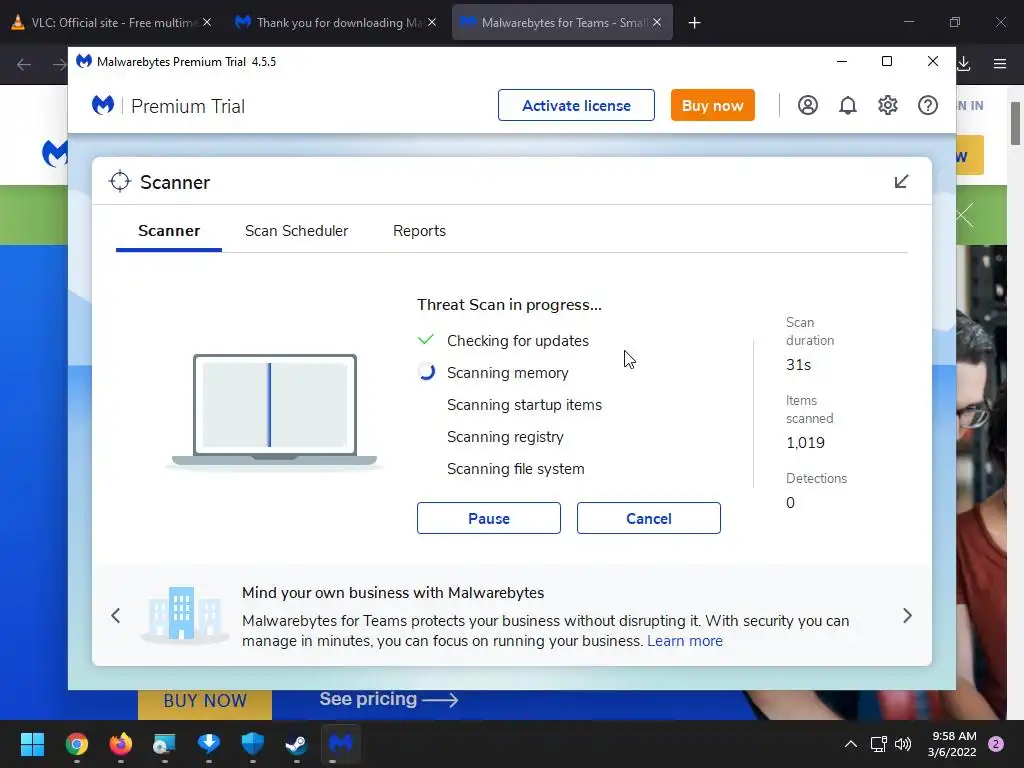Click See pricing link on webpage
Screen dimensions: 1024x768
pyautogui.click(x=389, y=699)
